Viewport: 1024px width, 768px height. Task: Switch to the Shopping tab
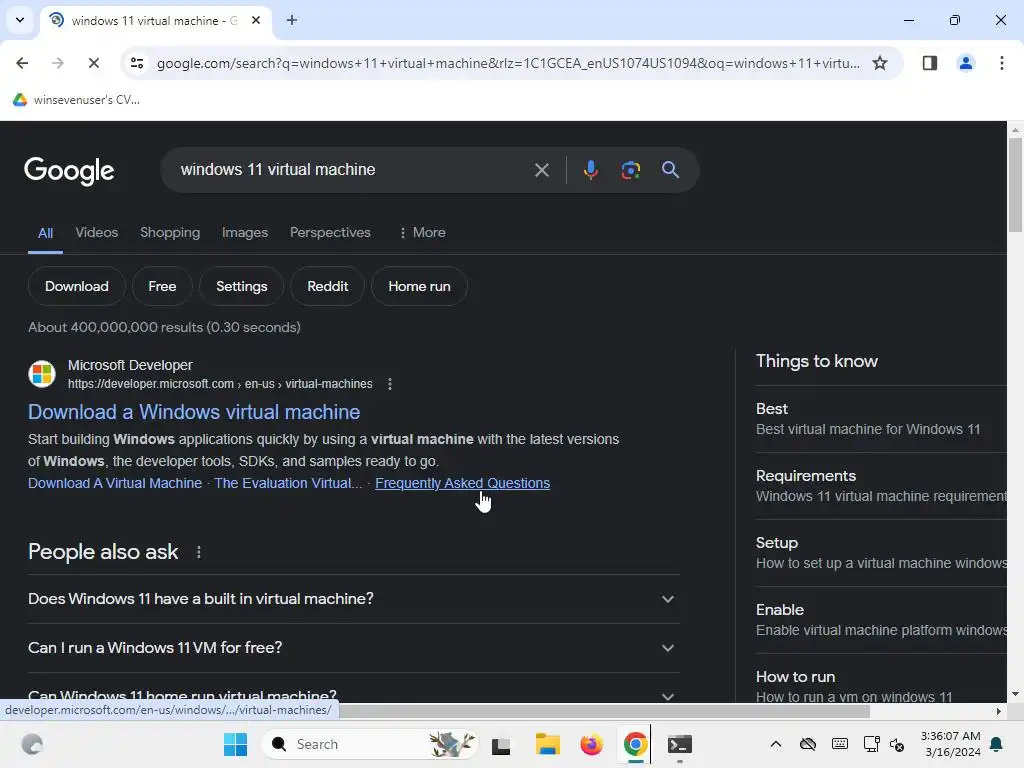(x=170, y=232)
